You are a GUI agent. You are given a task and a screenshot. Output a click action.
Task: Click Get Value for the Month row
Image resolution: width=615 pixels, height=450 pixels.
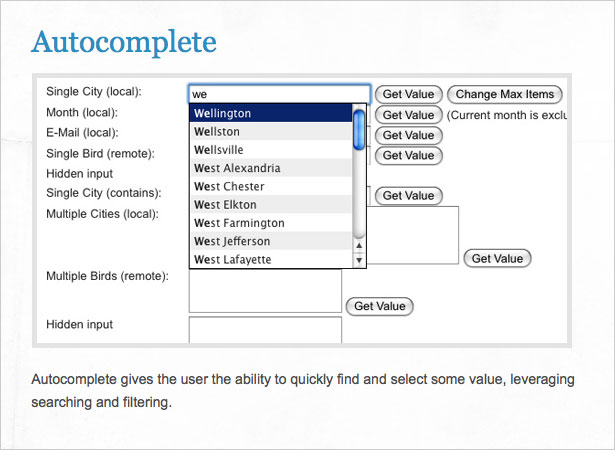[409, 115]
